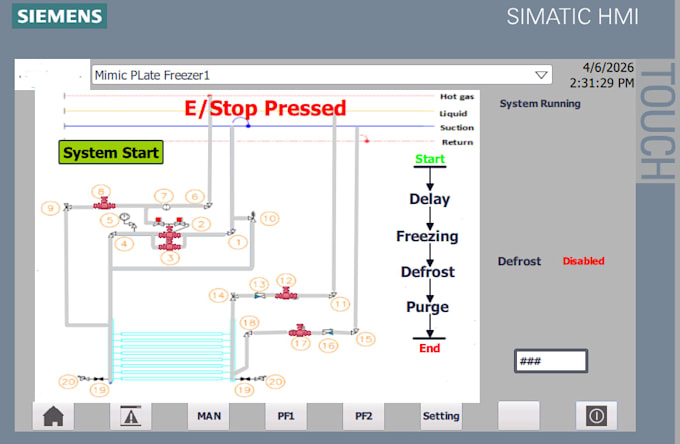The image size is (680, 444).
Task: Open the MAN manual mode screen
Action: coord(209,416)
